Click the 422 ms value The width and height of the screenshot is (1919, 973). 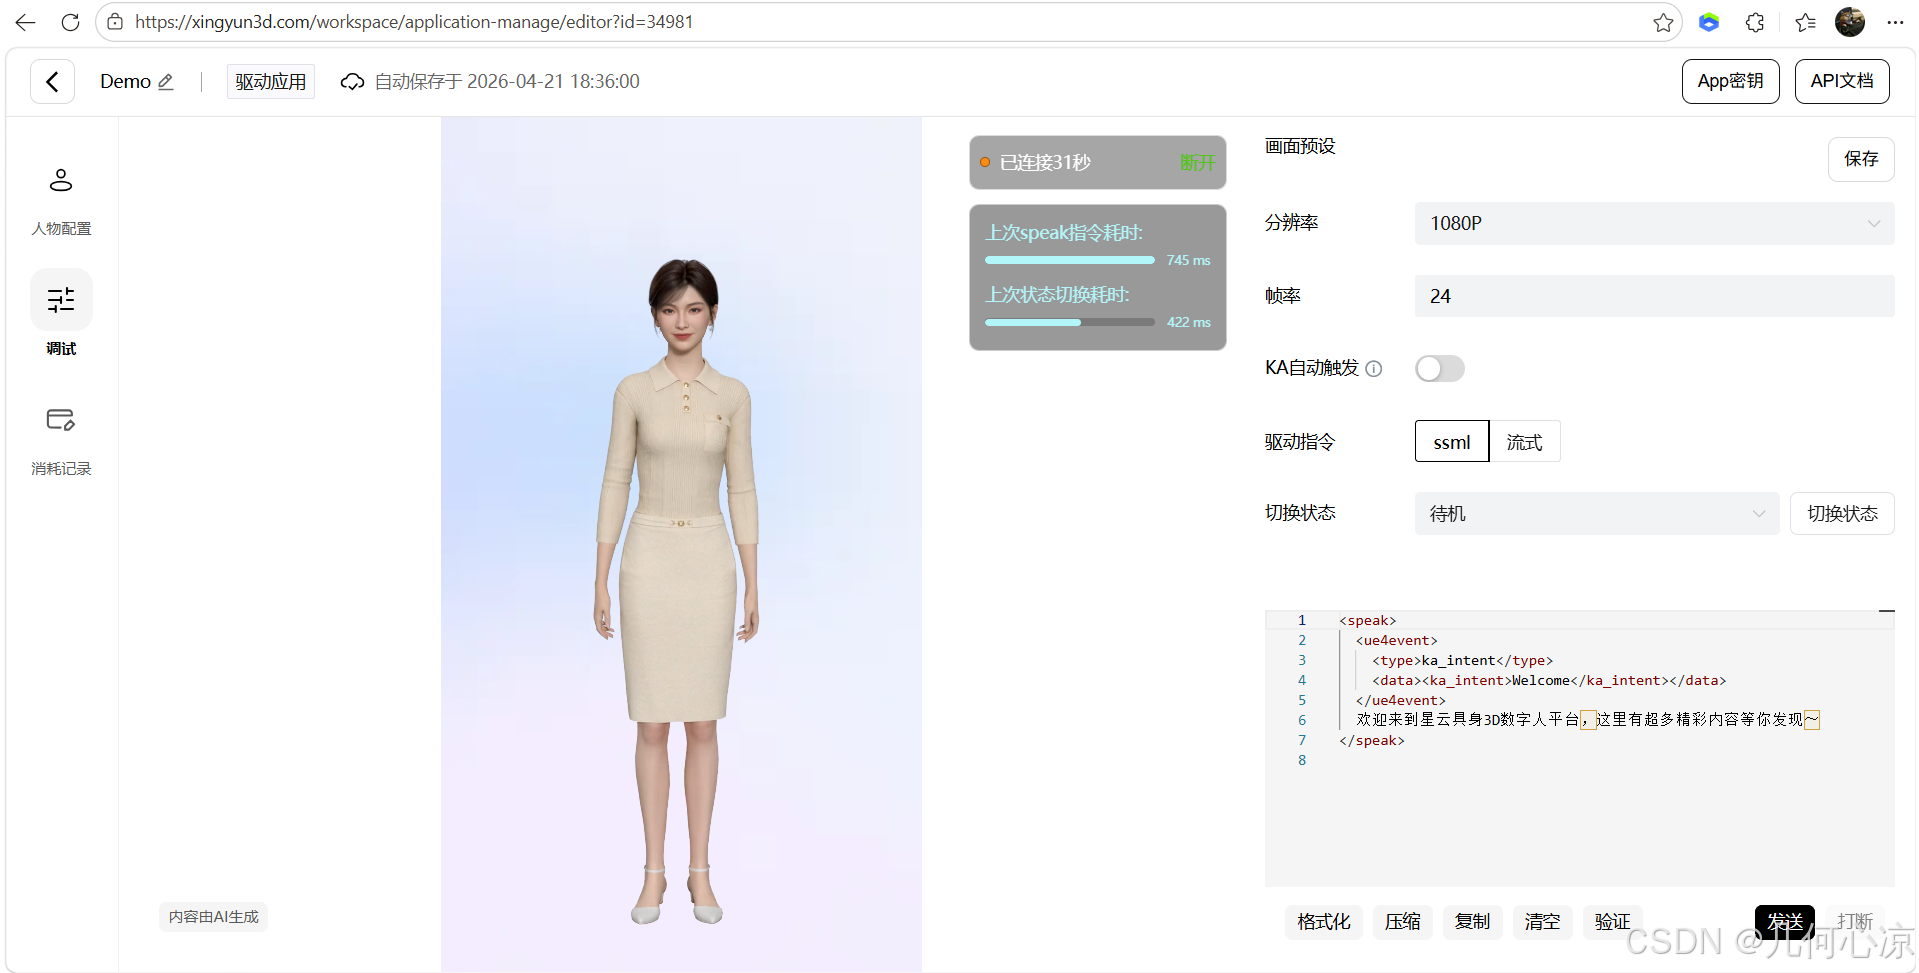[1188, 322]
